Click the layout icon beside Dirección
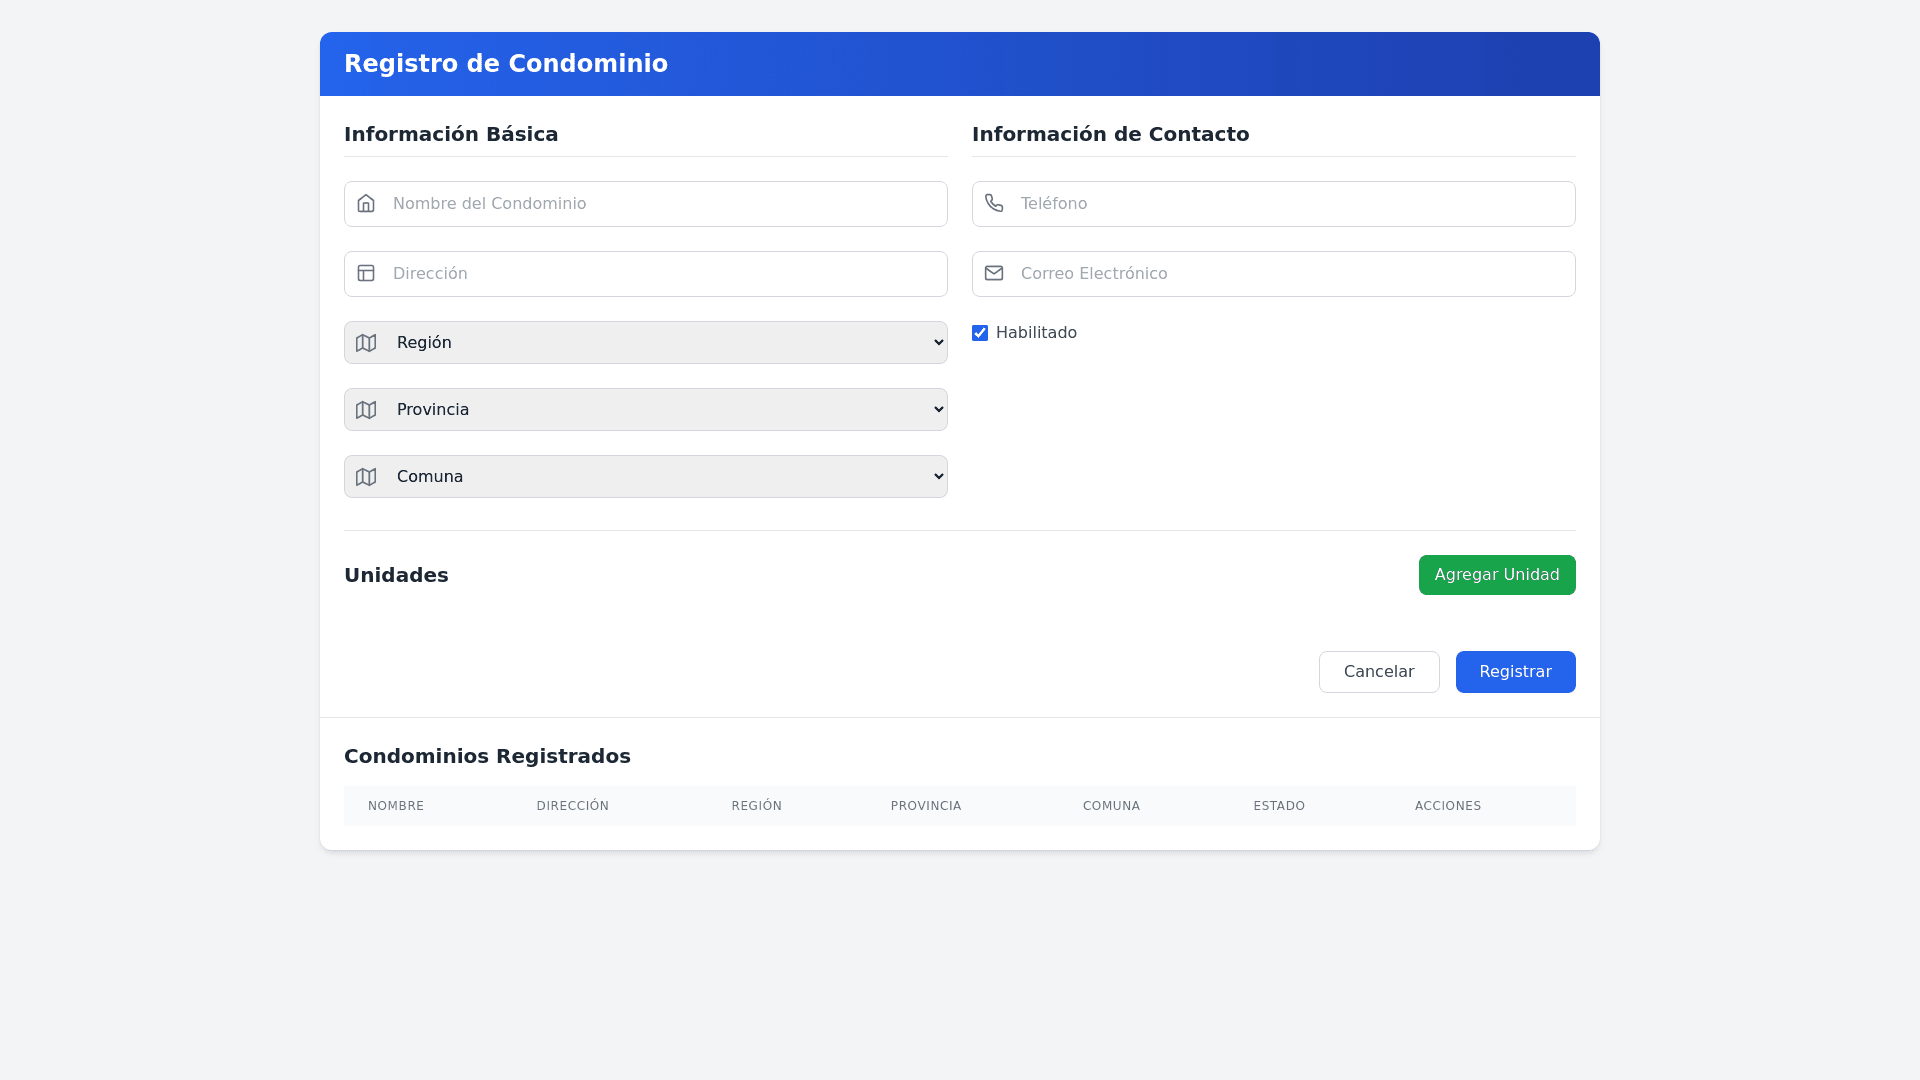Screen dimensions: 1920x1080 click(366, 274)
